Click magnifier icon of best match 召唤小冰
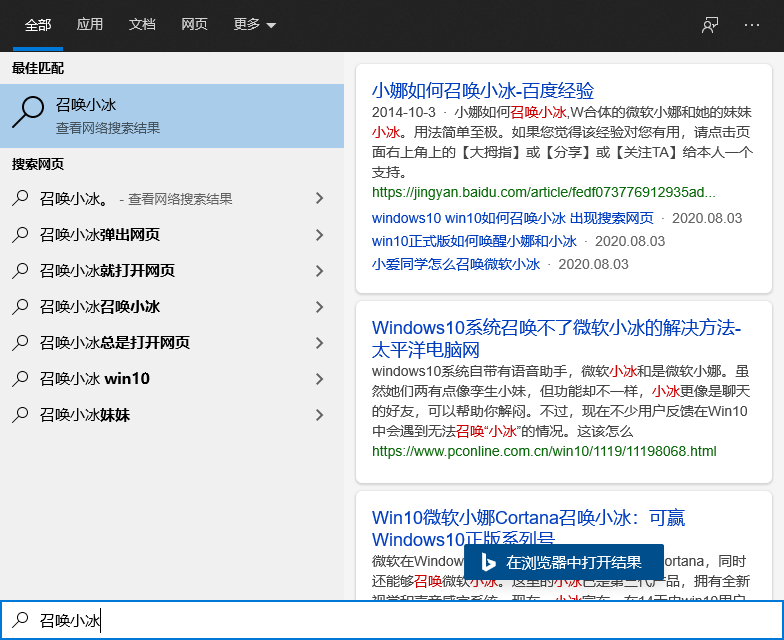The image size is (784, 640). pyautogui.click(x=28, y=112)
